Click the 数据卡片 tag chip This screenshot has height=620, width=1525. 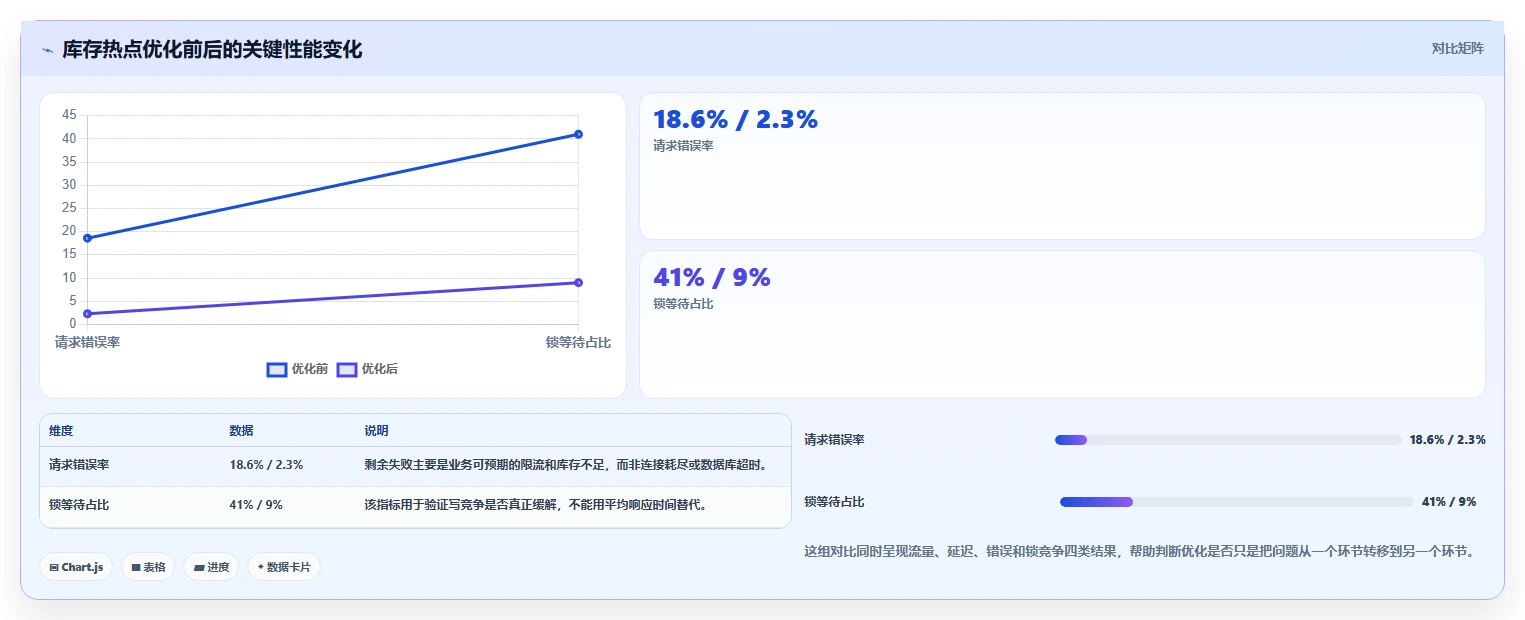coord(284,567)
